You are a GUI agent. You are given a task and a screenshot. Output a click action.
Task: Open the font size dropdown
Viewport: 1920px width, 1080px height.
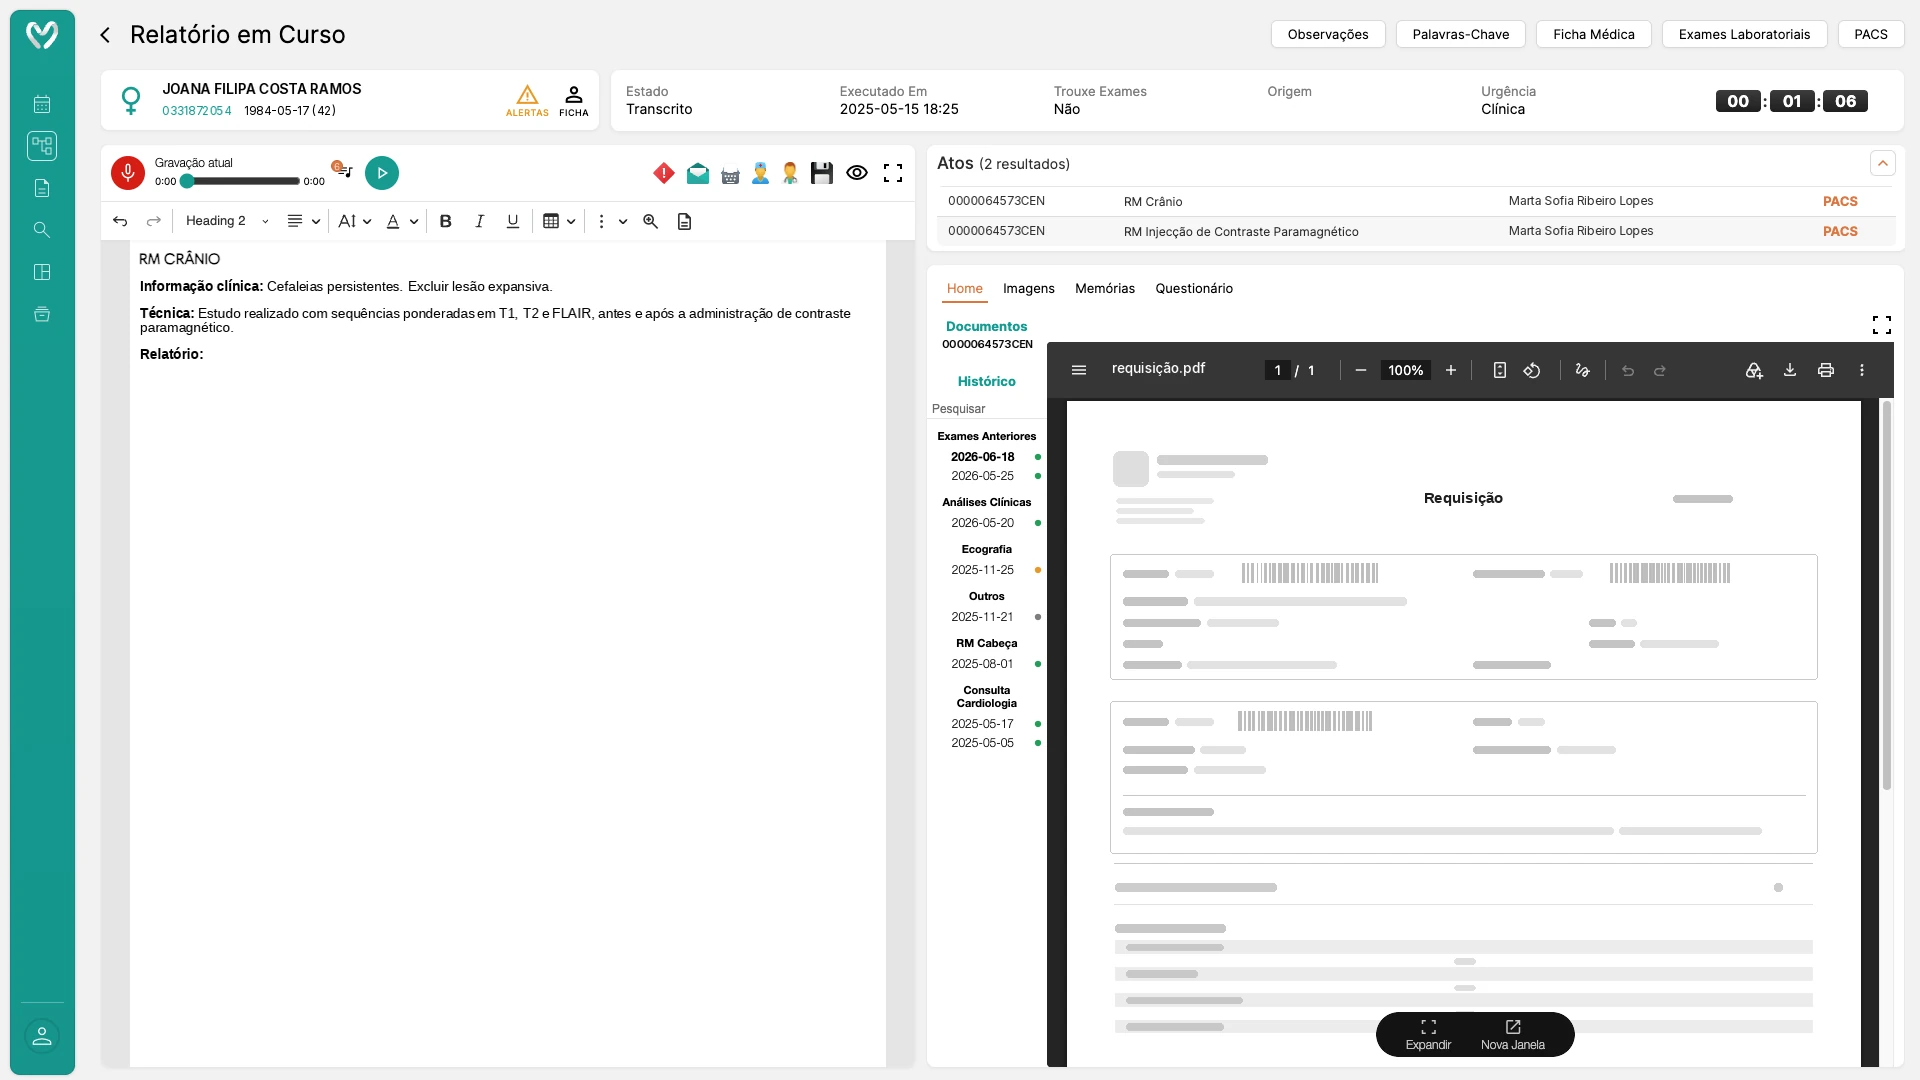tap(355, 221)
